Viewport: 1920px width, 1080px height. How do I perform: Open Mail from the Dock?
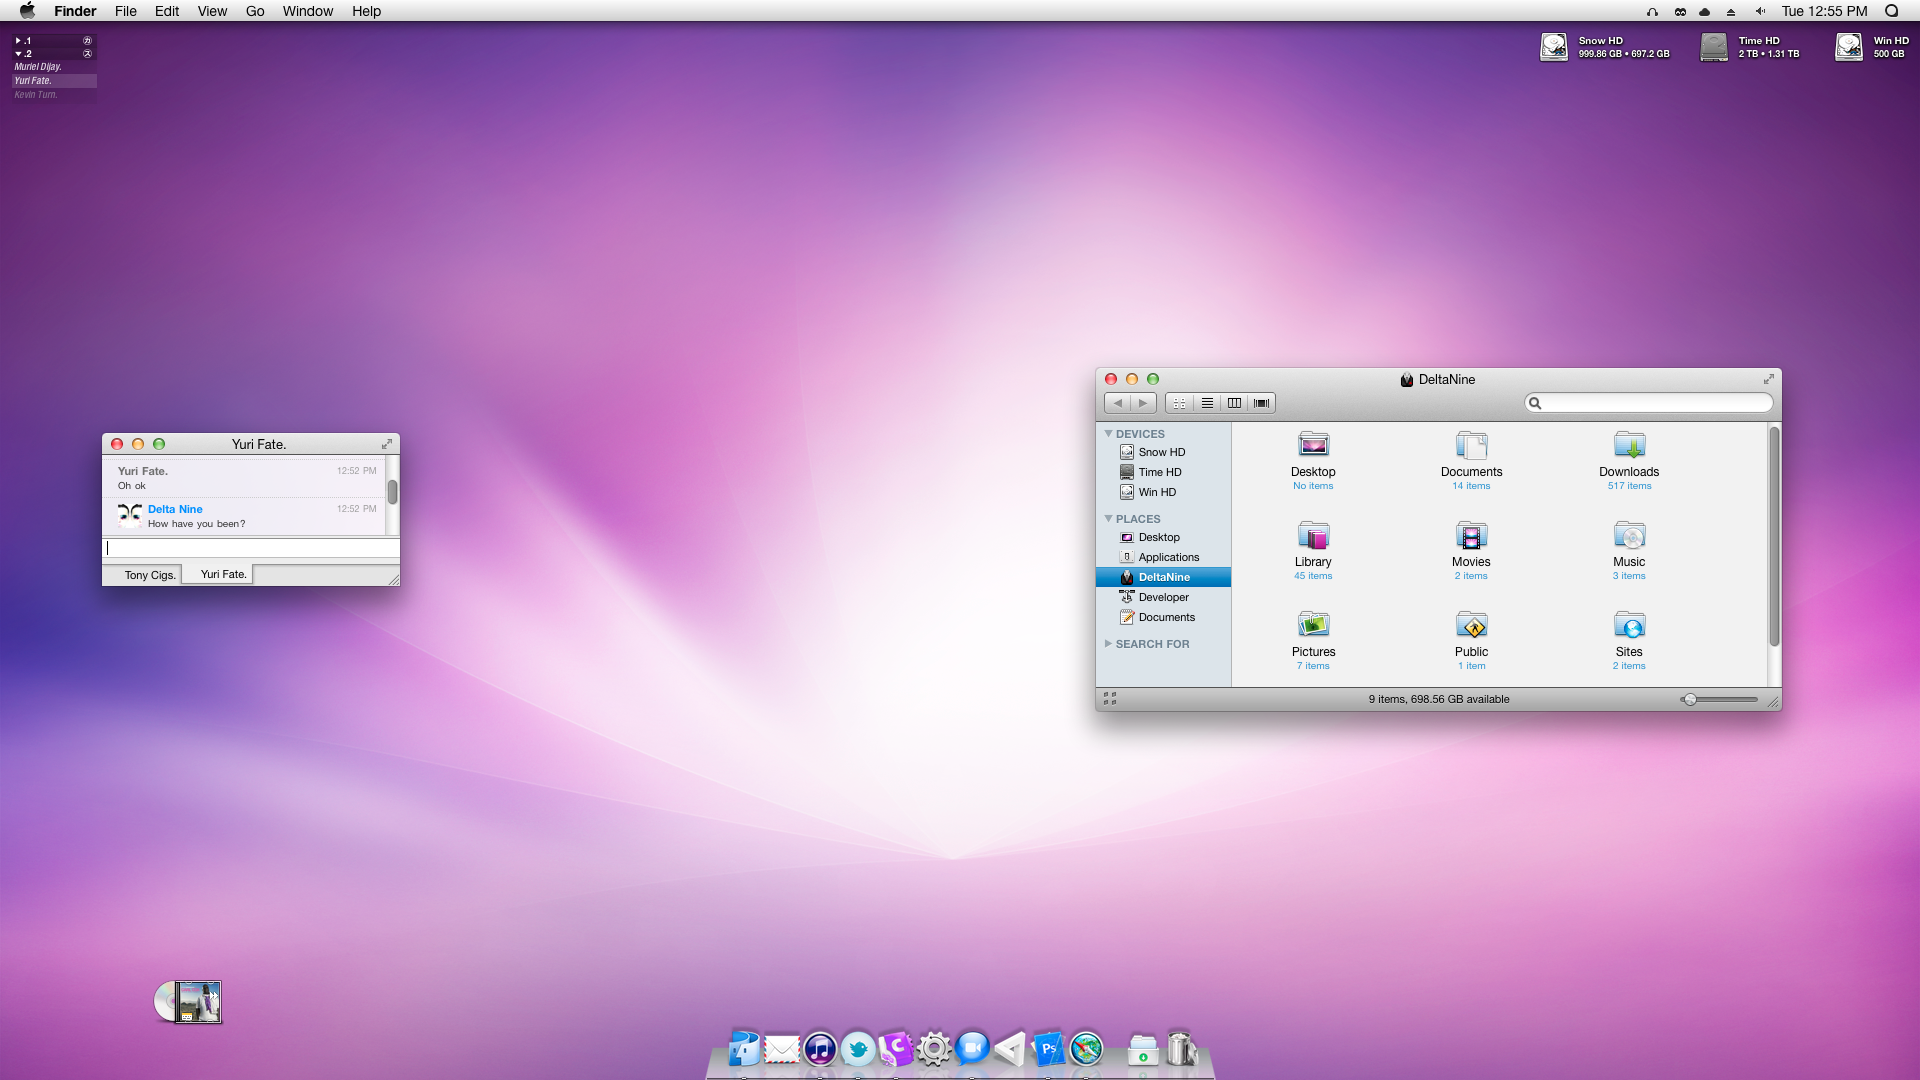coord(782,1049)
